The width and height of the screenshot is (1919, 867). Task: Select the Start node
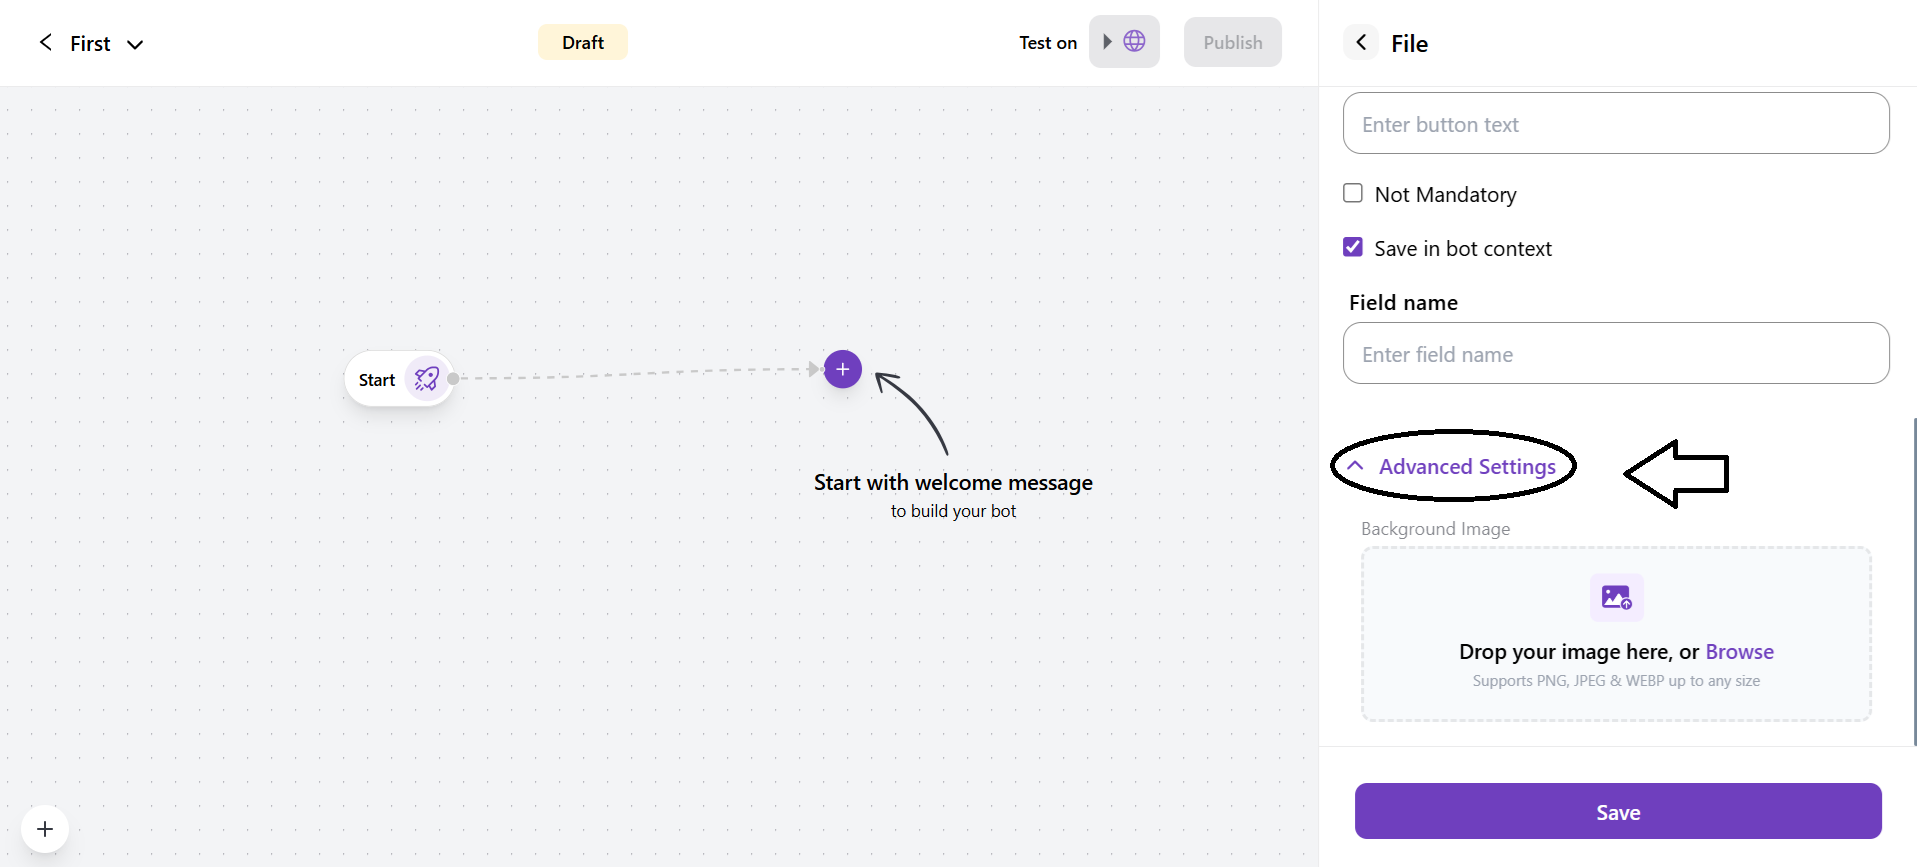pyautogui.click(x=378, y=380)
